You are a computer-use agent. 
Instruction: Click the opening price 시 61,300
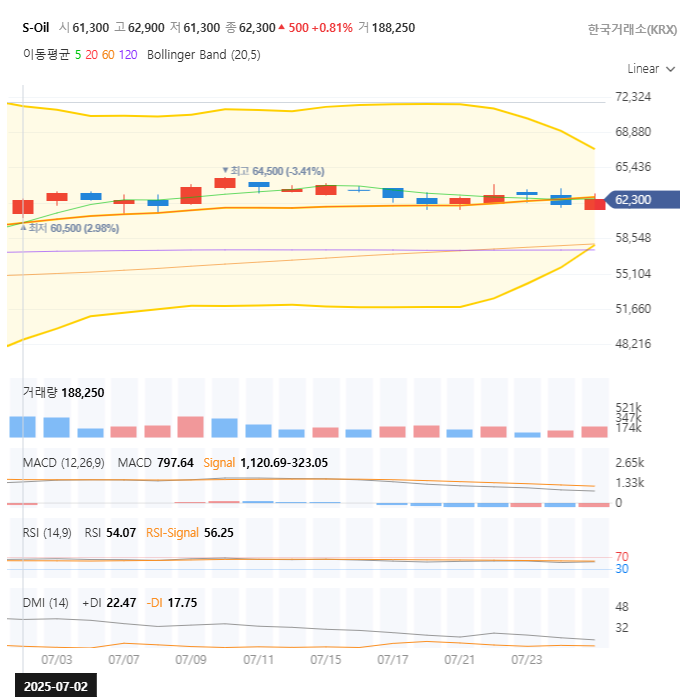(x=84, y=28)
